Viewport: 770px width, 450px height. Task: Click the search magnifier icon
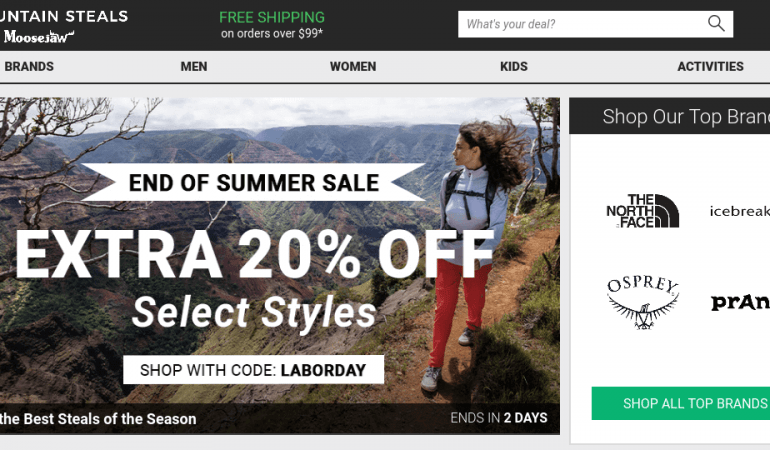[x=716, y=23]
